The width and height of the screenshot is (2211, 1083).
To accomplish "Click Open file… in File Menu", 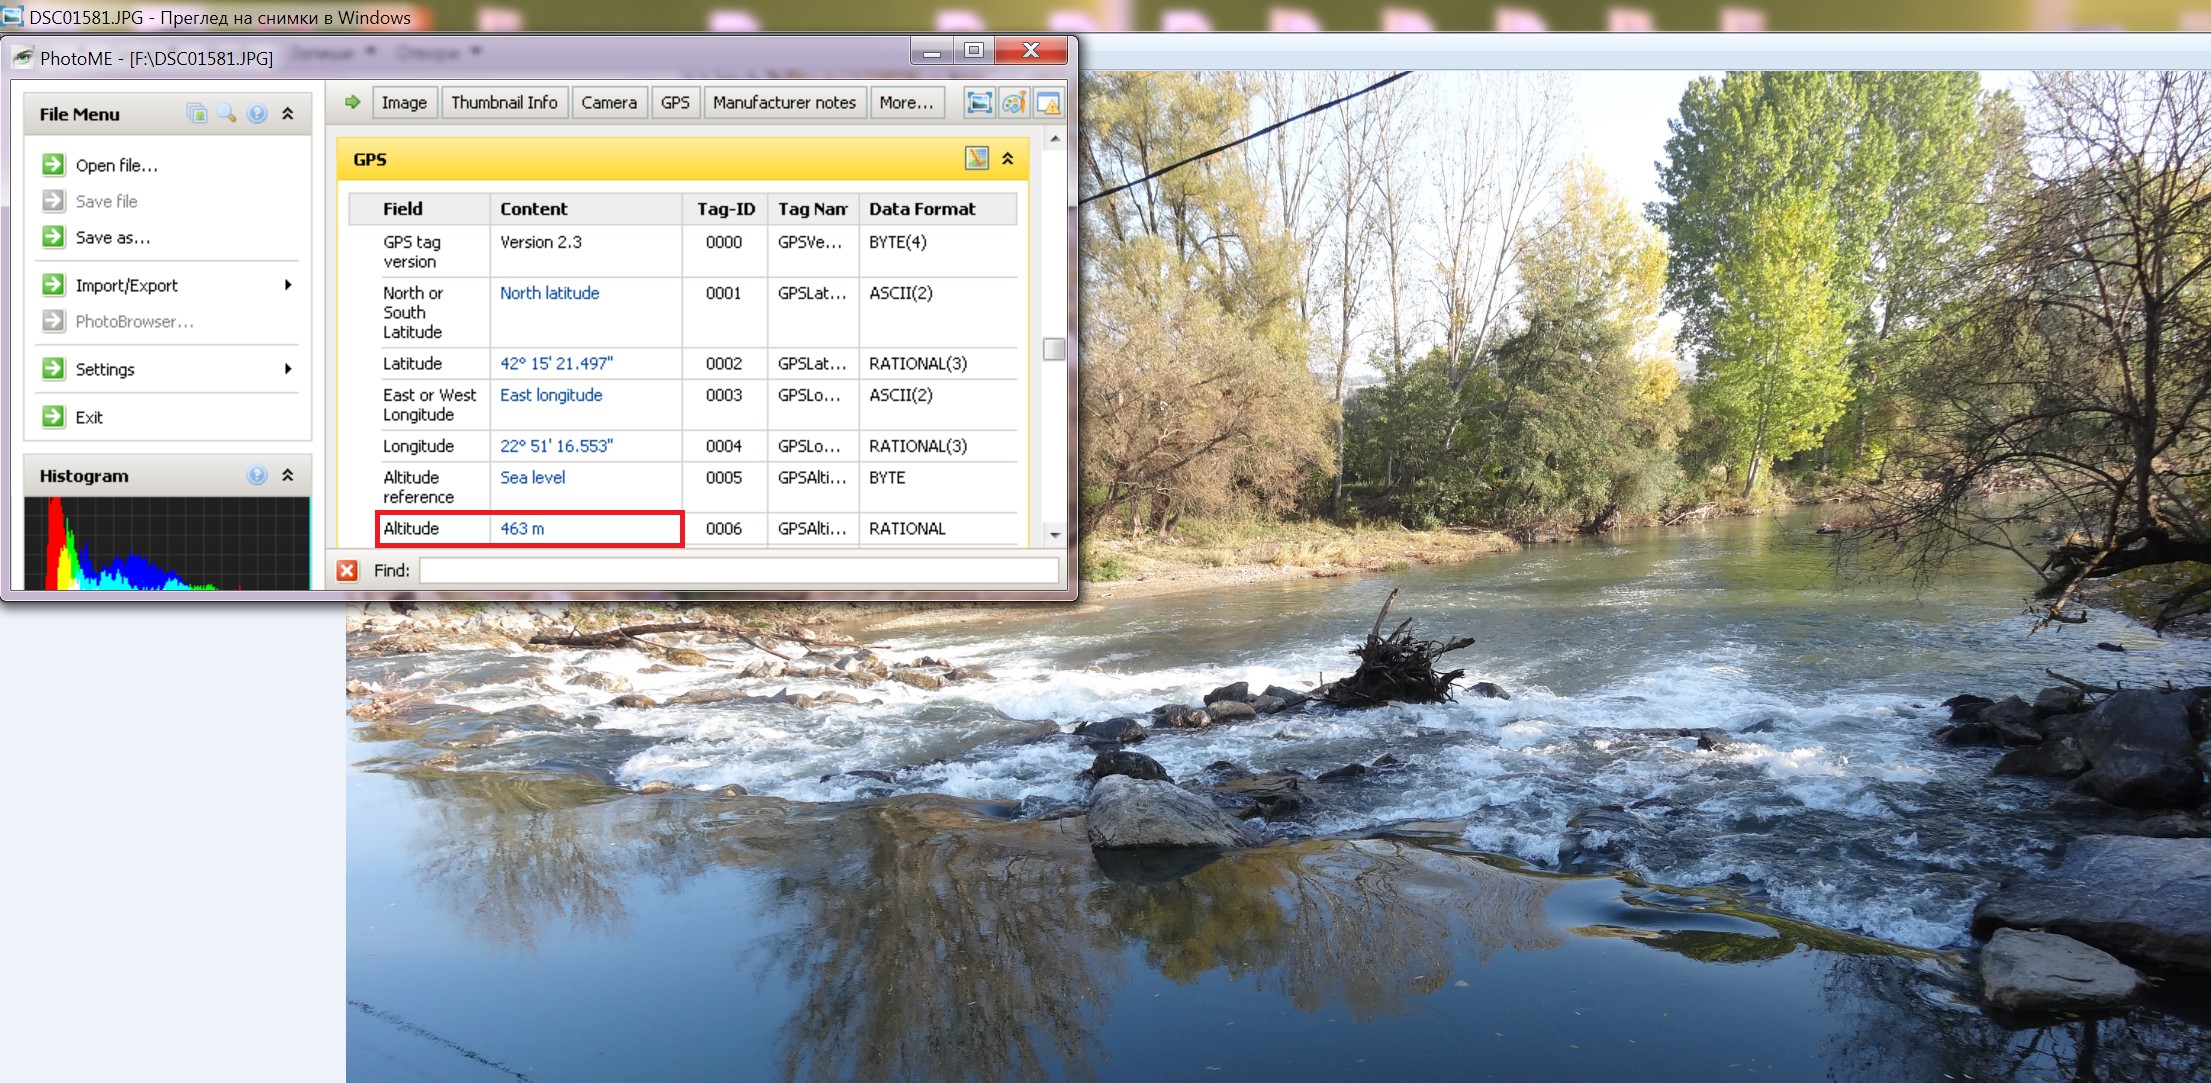I will pyautogui.click(x=116, y=165).
